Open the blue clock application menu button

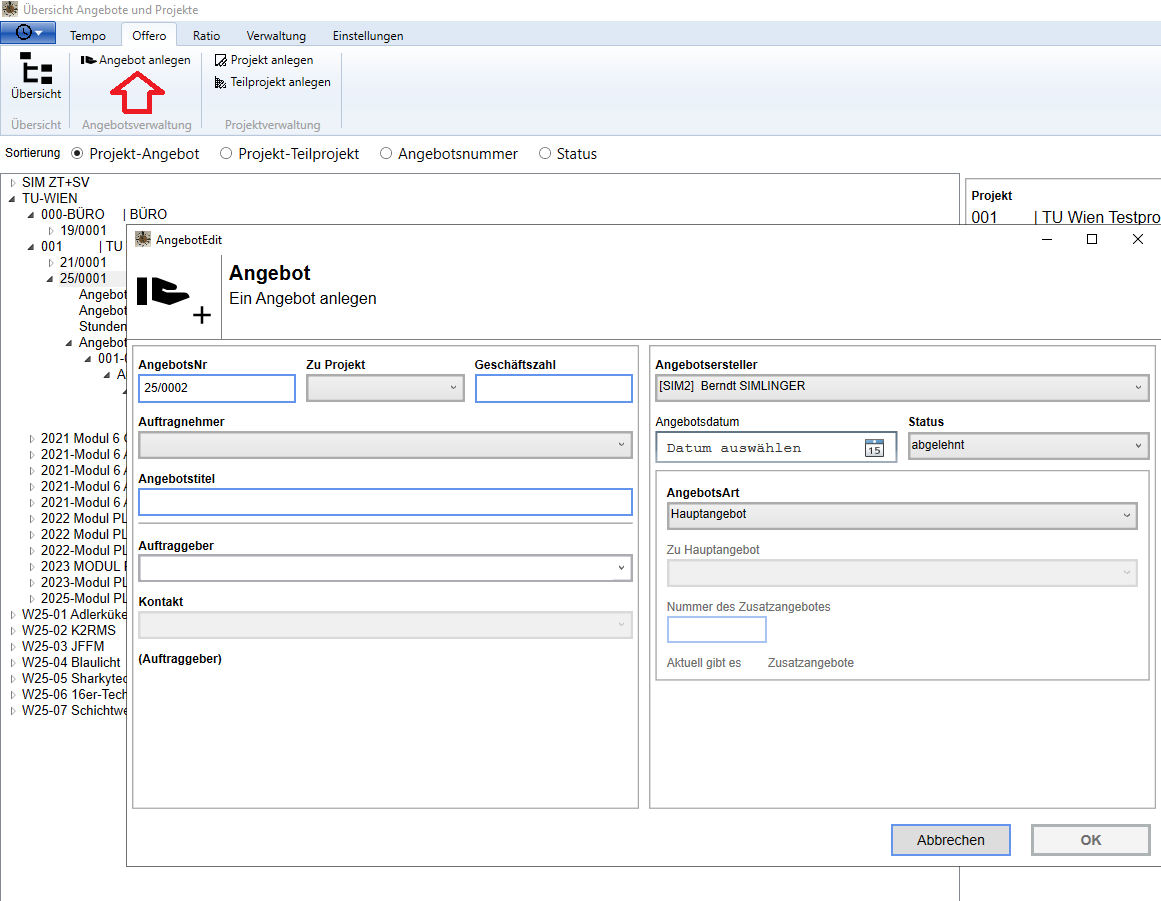29,33
